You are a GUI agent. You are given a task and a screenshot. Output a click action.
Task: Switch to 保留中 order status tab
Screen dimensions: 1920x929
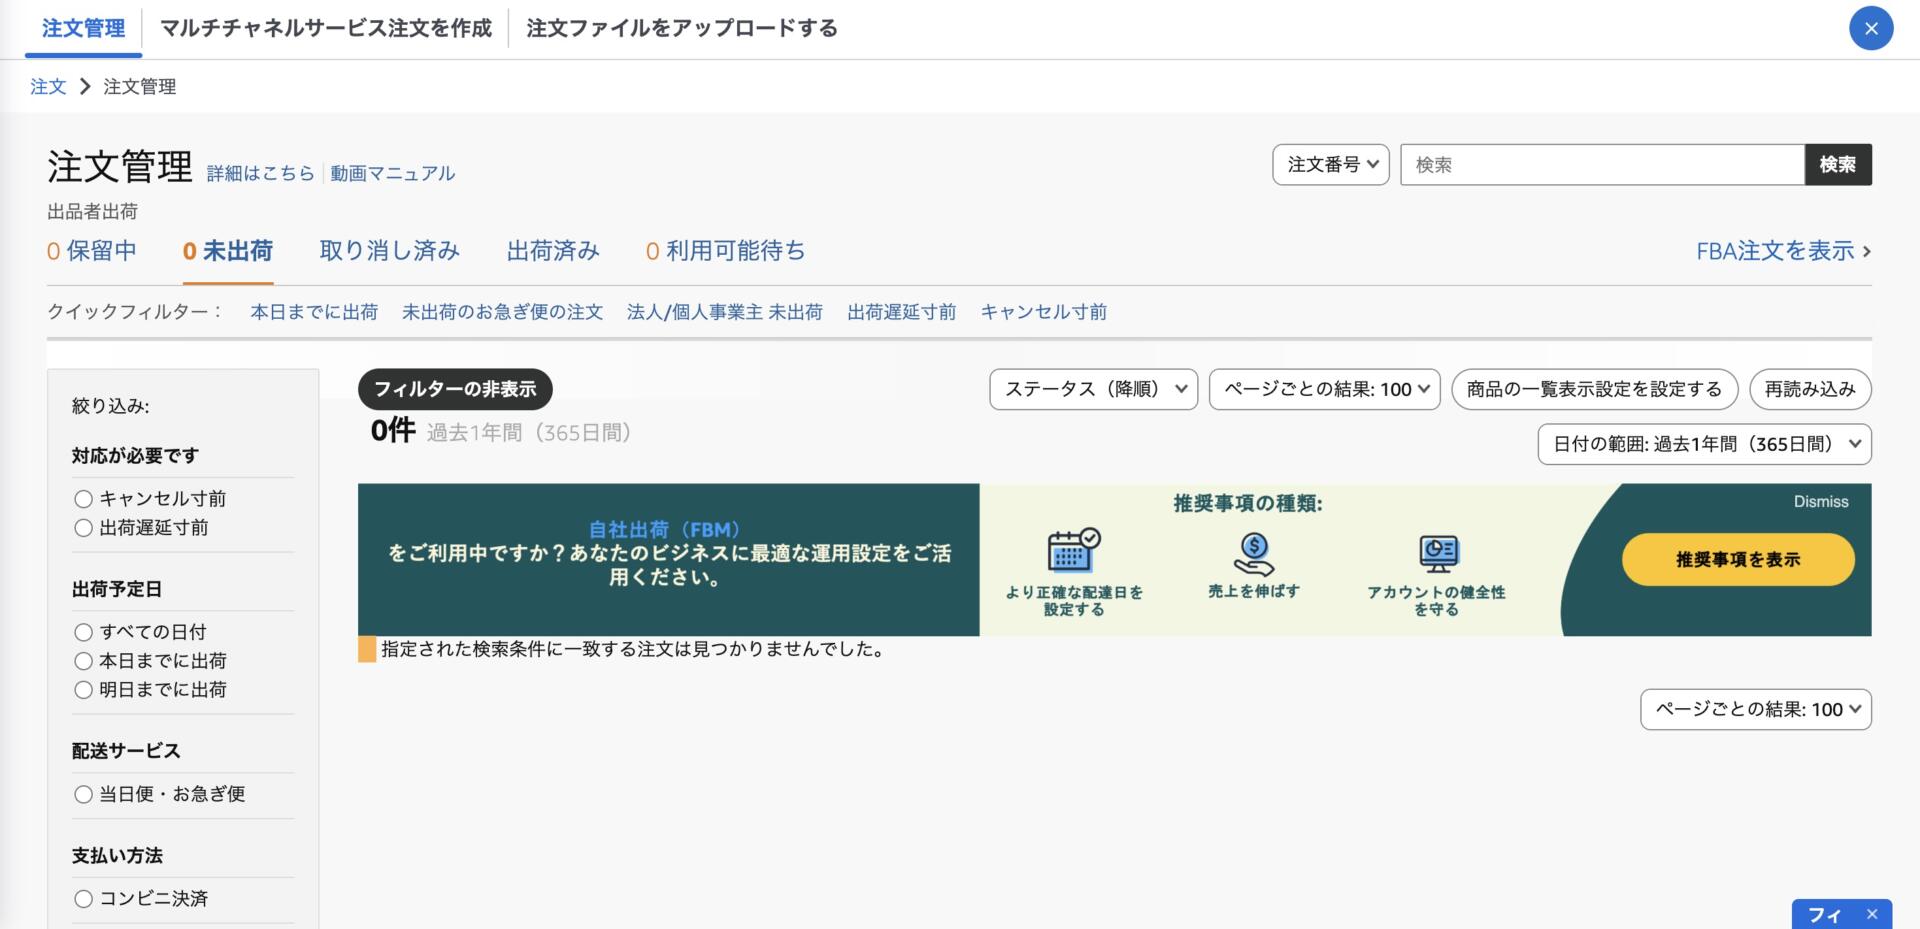(91, 251)
